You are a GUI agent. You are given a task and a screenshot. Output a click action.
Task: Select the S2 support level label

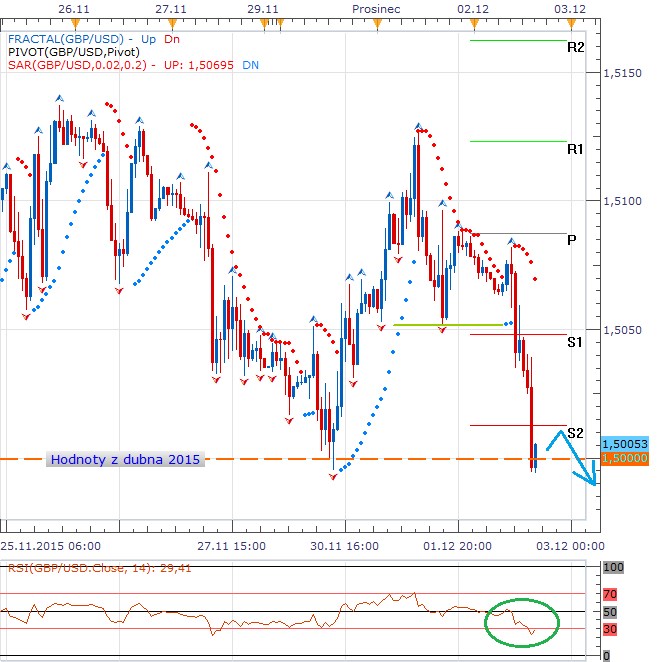[x=575, y=433]
